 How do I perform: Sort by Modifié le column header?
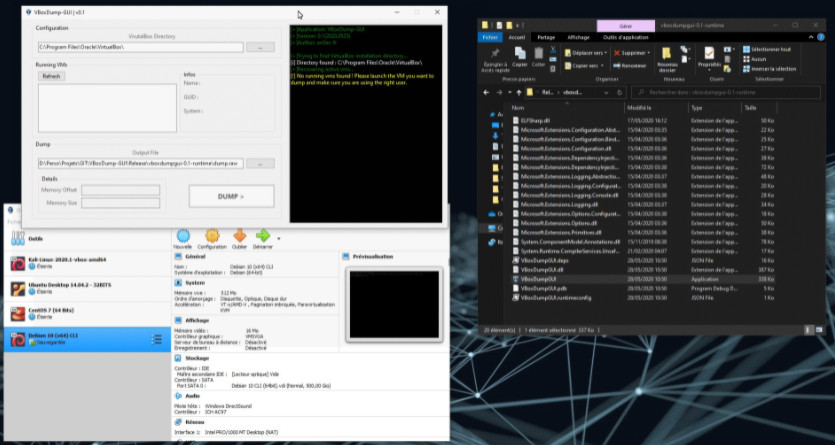[x=656, y=108]
